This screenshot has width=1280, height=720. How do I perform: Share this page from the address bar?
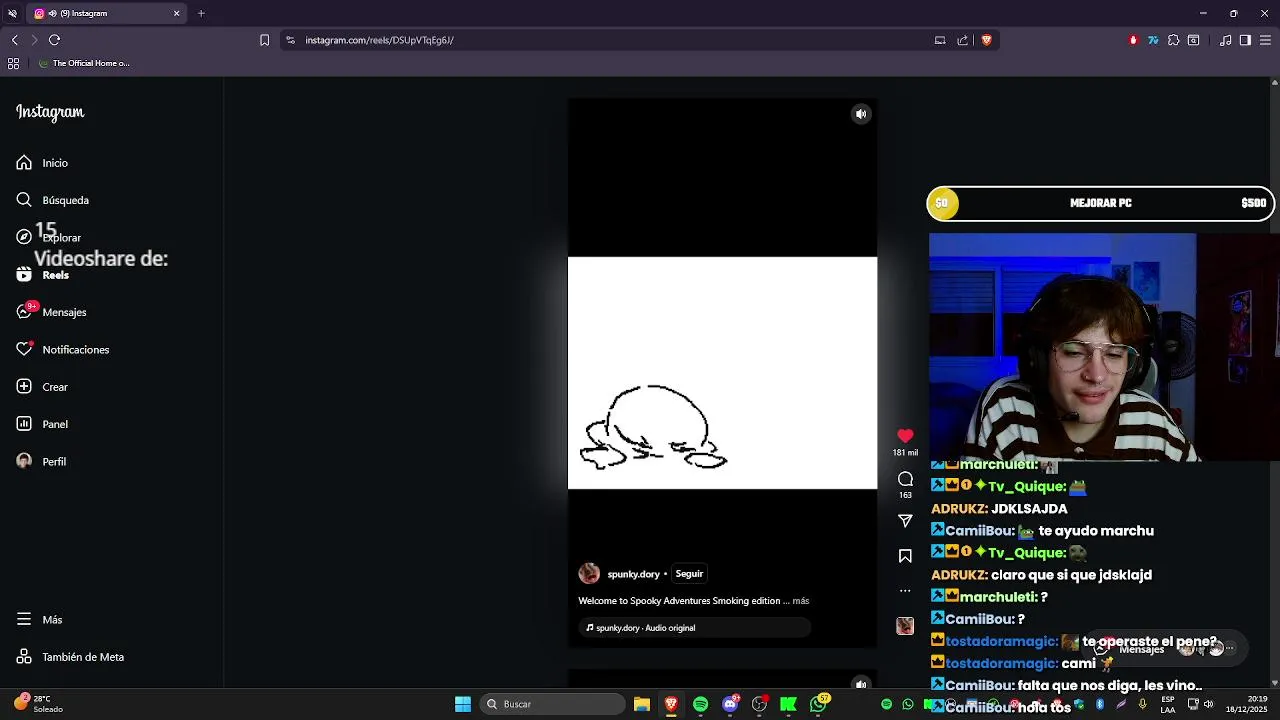962,40
